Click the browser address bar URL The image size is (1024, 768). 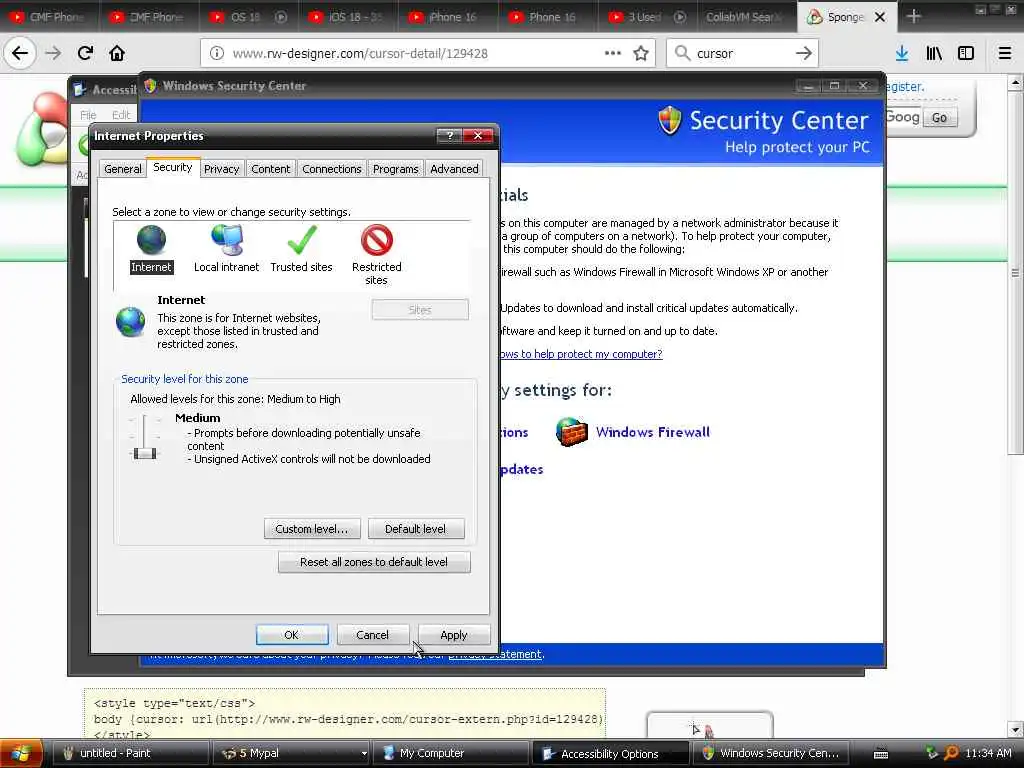[360, 54]
